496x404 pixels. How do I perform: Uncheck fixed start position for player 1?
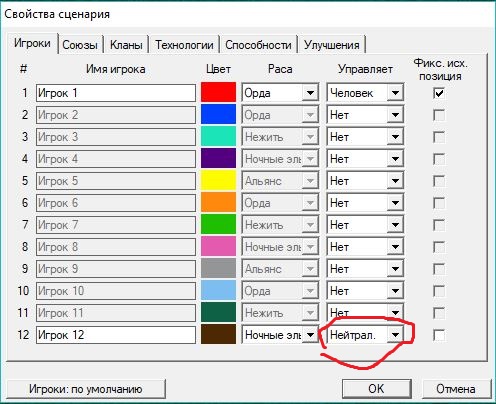click(439, 93)
